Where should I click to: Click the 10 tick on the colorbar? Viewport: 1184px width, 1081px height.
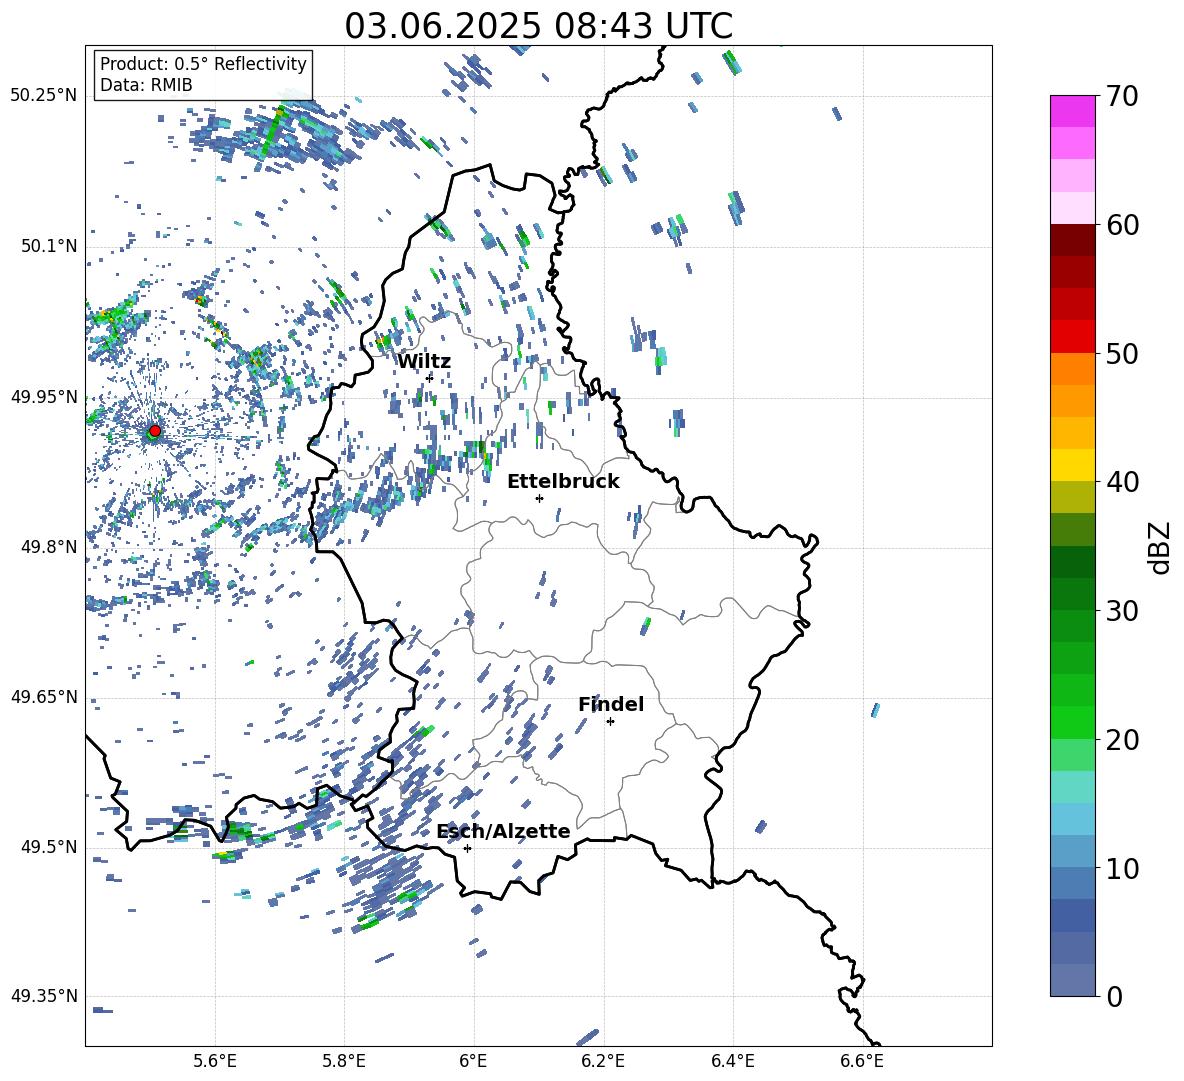click(1122, 868)
